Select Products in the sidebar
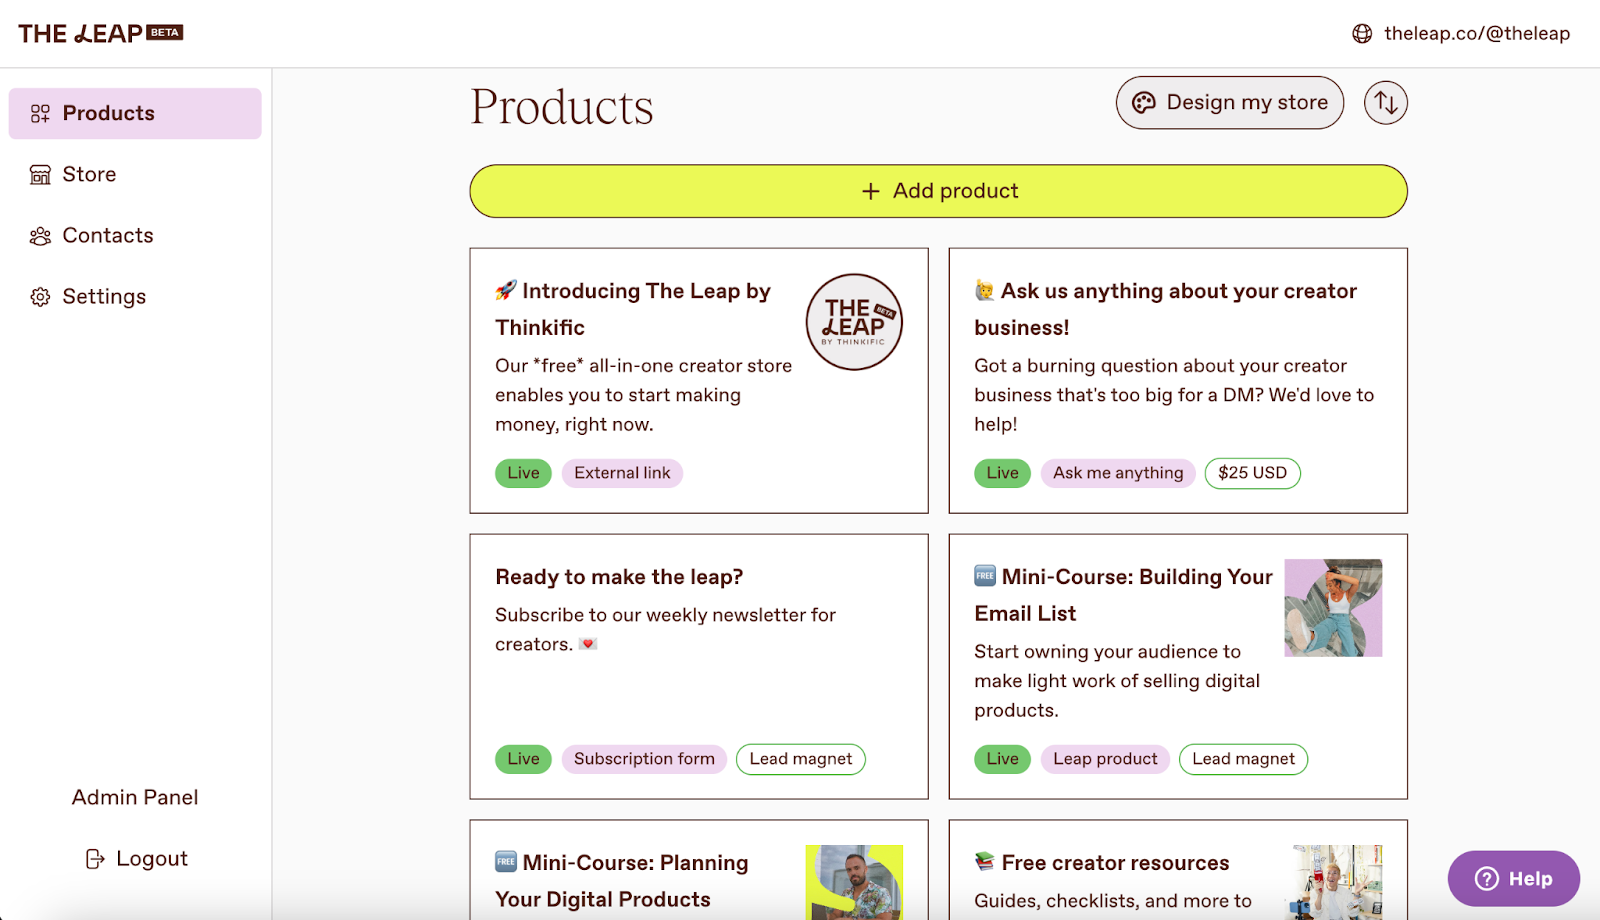This screenshot has width=1600, height=920. point(135,113)
